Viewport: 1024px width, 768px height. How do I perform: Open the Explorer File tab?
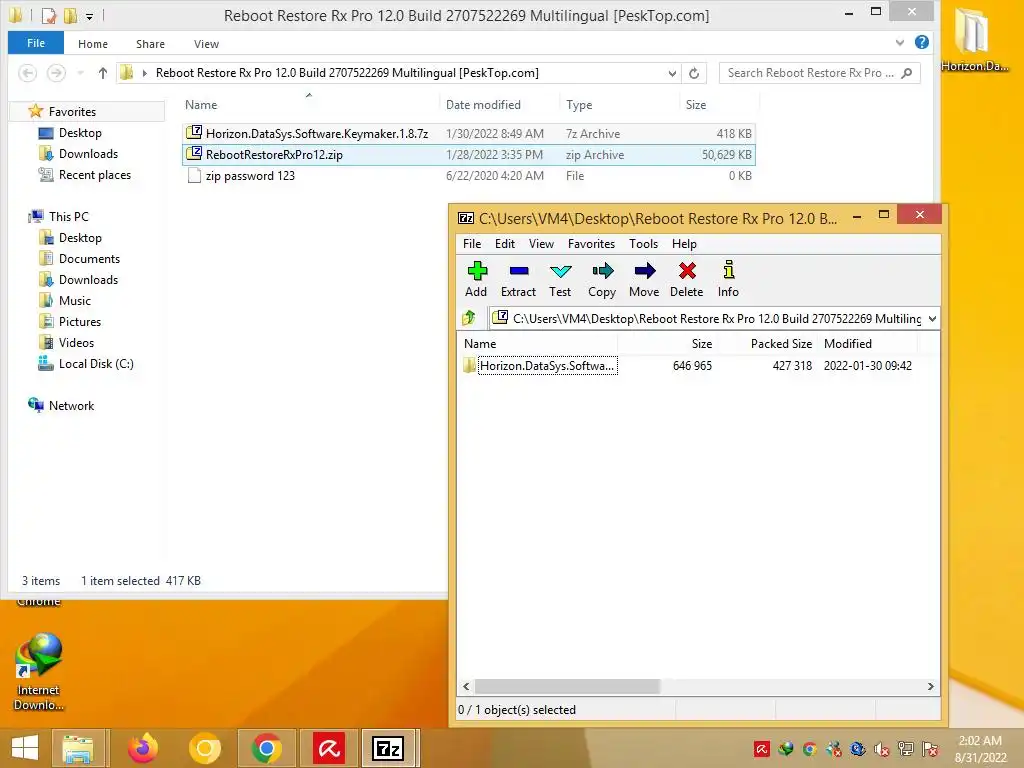[36, 43]
